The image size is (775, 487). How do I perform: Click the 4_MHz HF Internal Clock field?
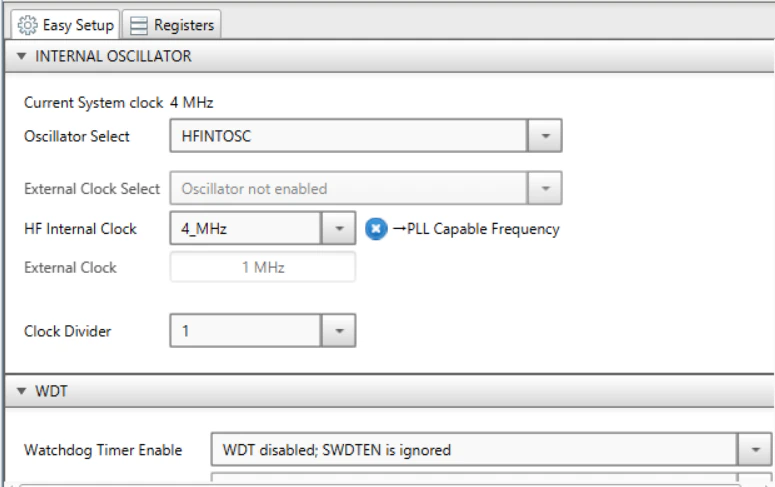click(x=262, y=228)
